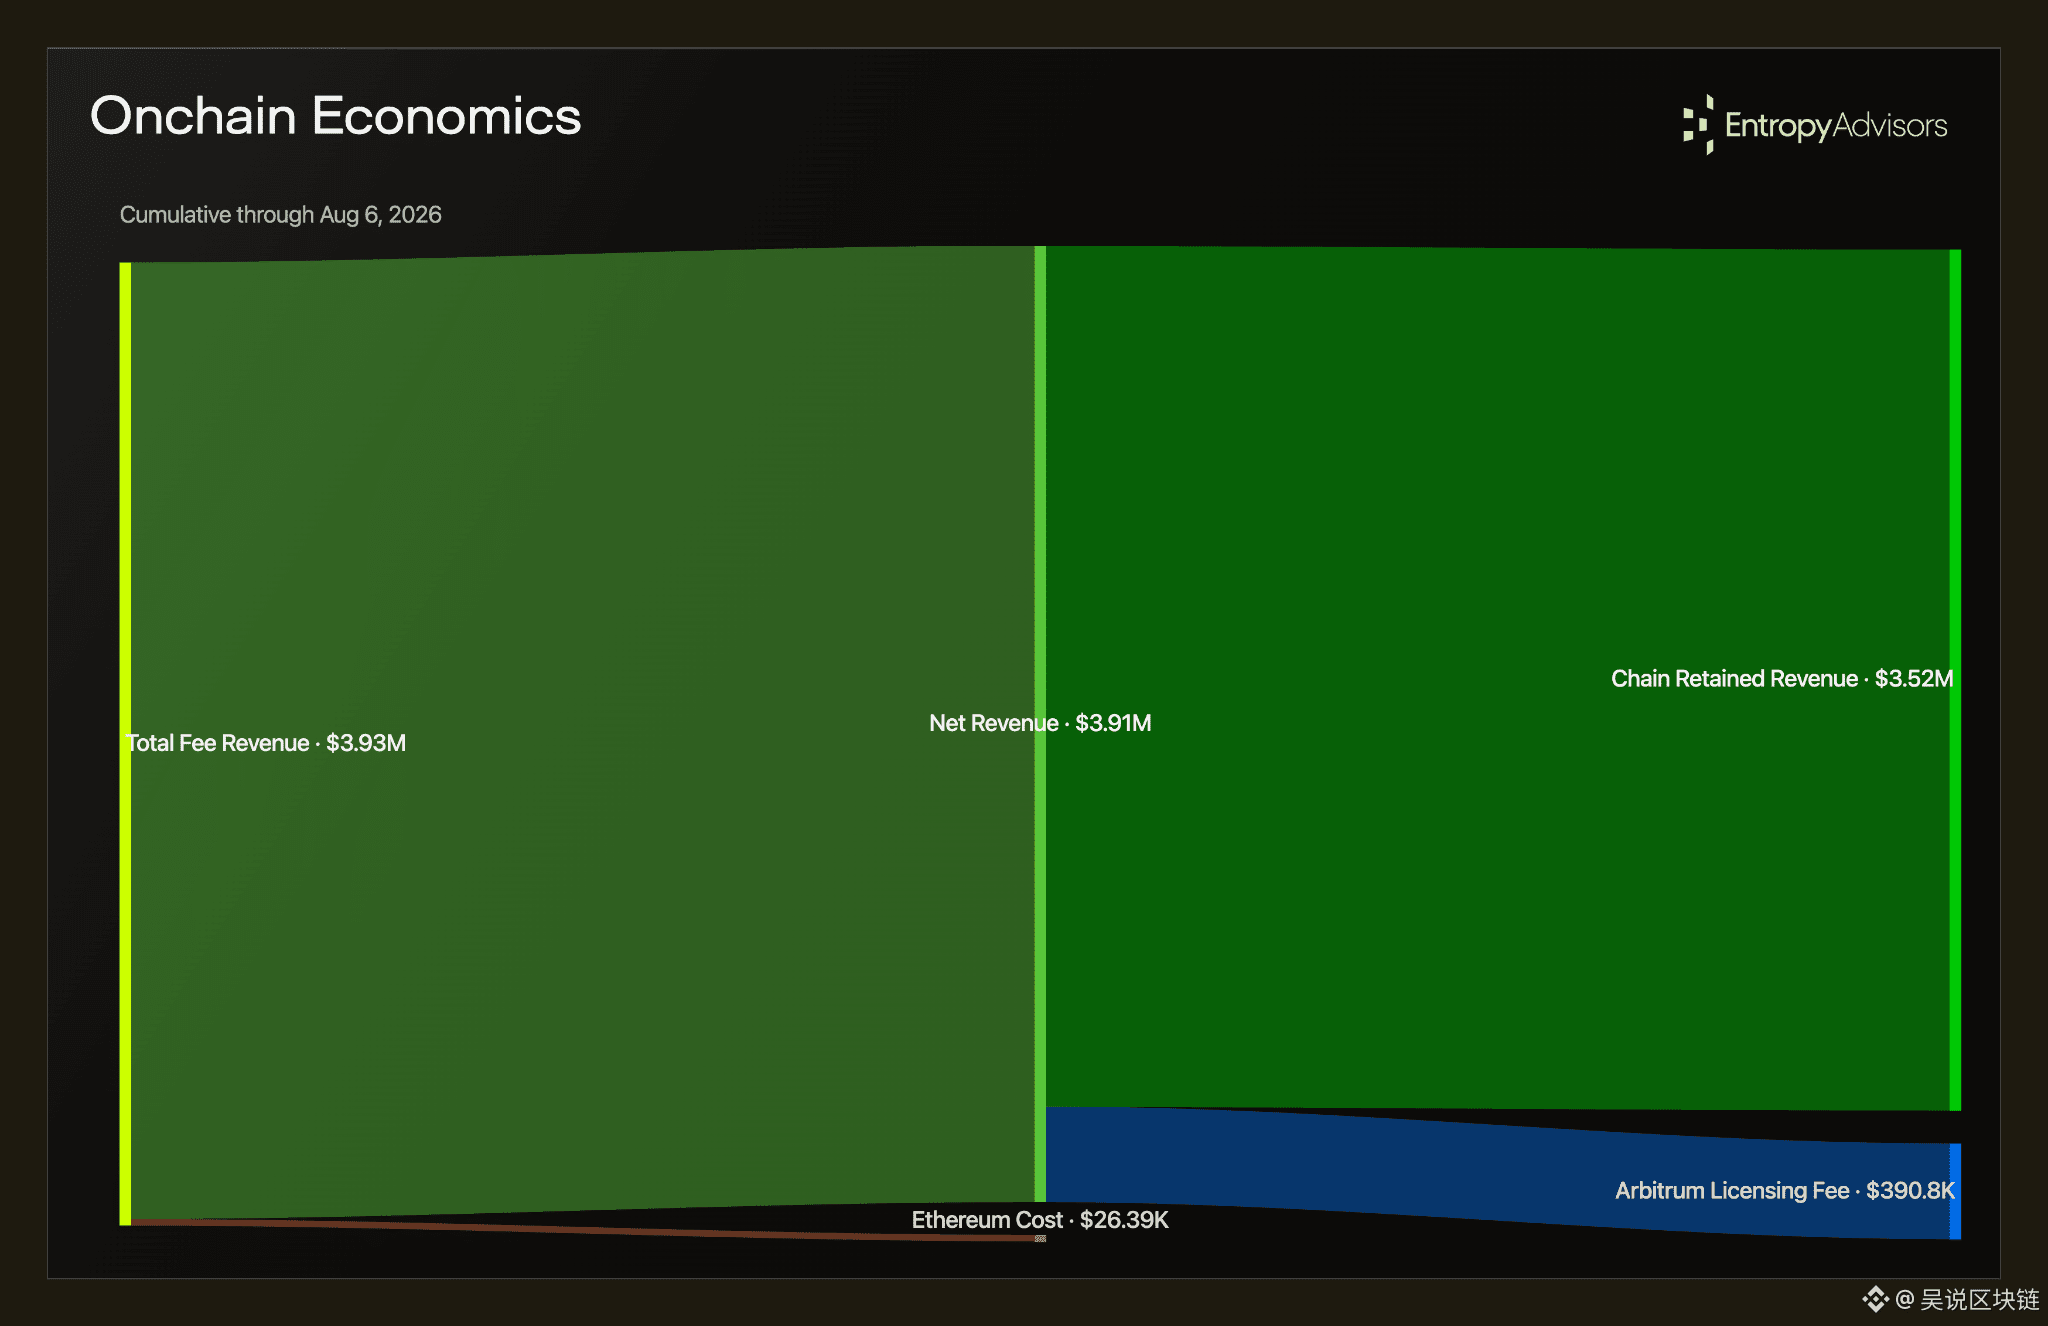Select "Chain Retained Revenue · $3.52M" label
The width and height of the screenshot is (2048, 1326).
tap(1782, 679)
